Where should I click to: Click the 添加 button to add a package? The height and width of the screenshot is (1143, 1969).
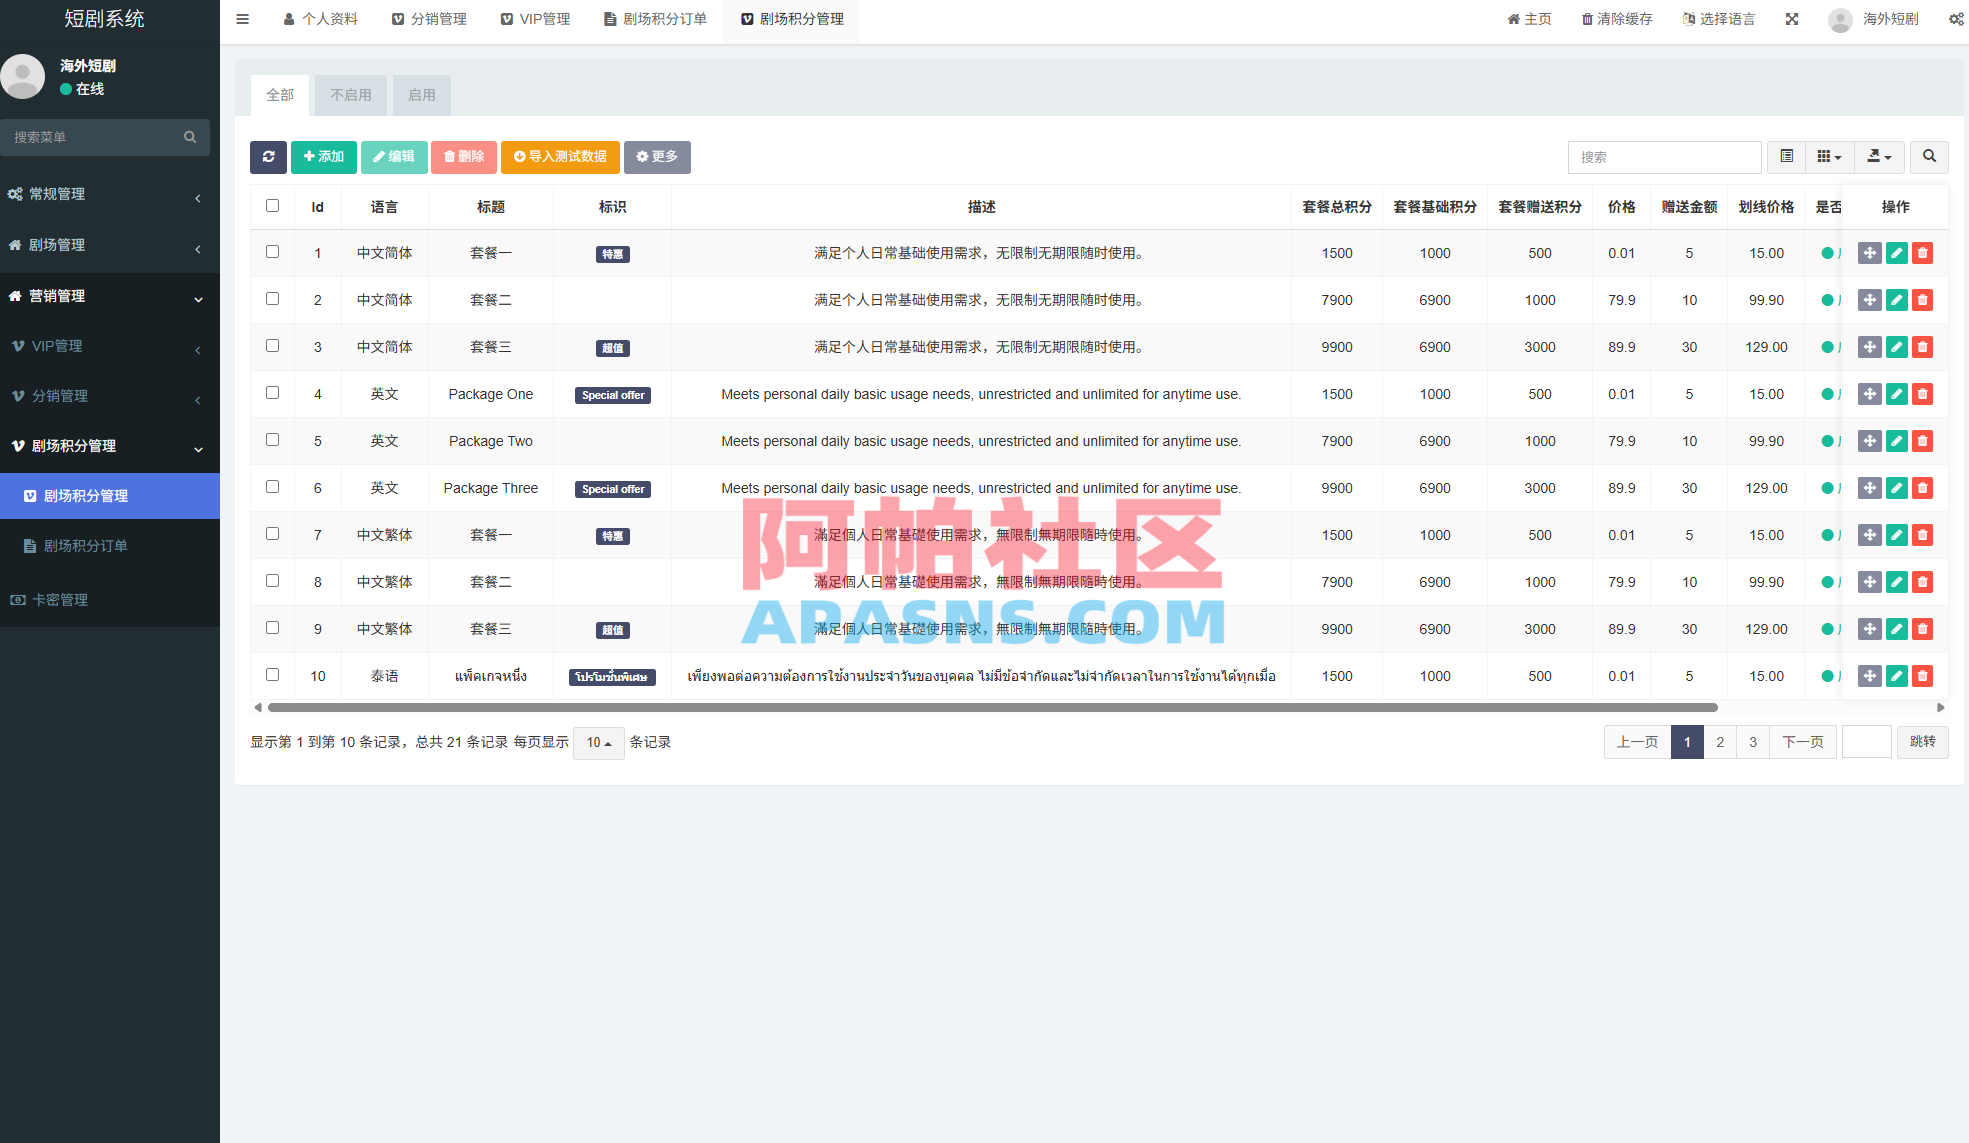(x=323, y=157)
